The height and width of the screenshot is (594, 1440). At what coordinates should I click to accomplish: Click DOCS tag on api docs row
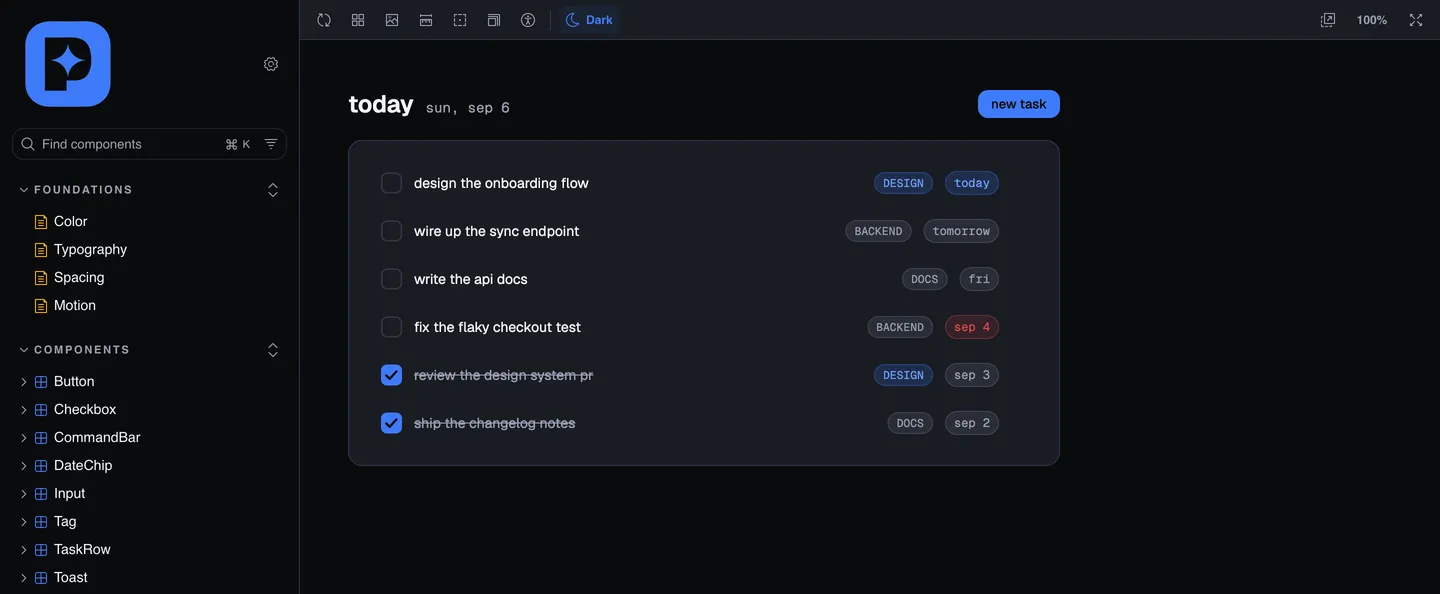925,279
